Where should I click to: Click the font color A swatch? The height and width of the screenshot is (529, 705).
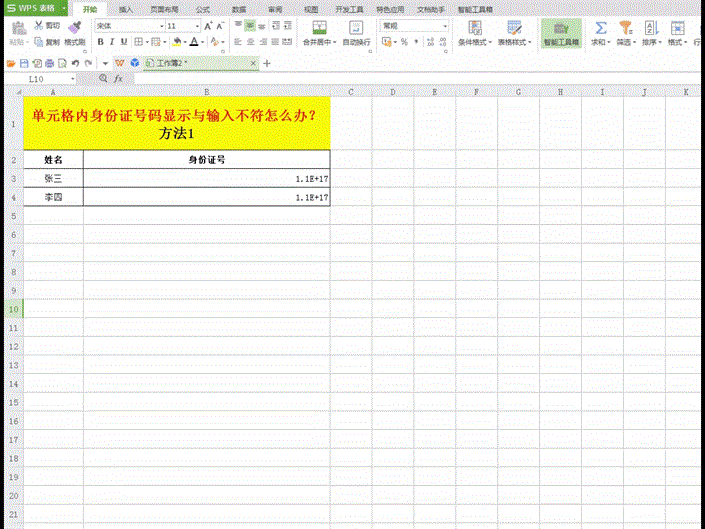[x=193, y=42]
